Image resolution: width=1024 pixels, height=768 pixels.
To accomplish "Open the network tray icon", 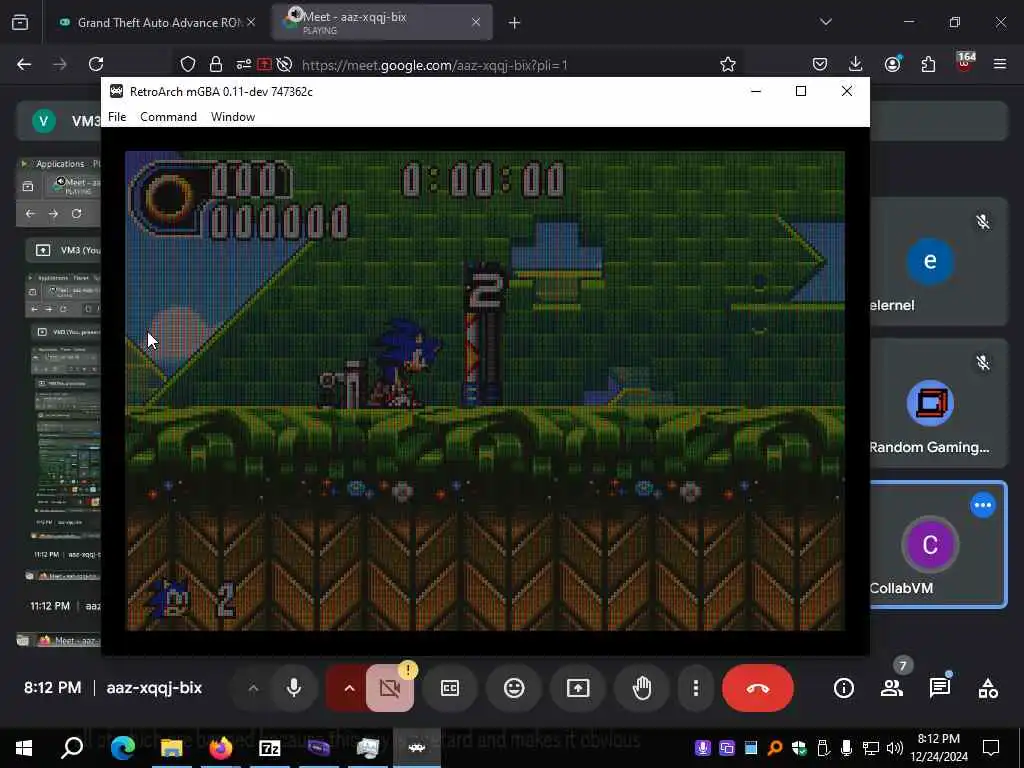I will coord(870,748).
